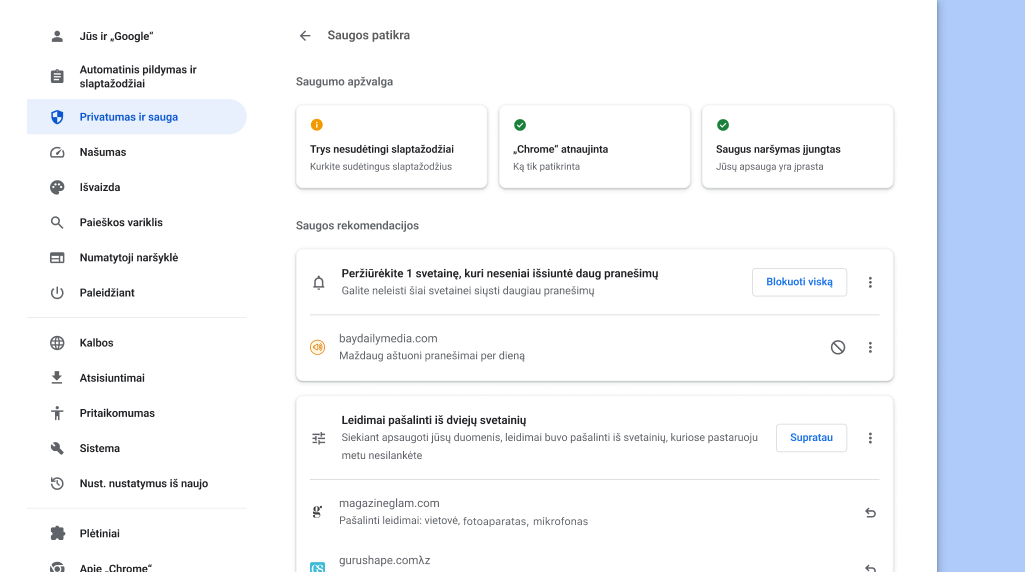Click the reset clock icon beside Nust. nustatymus
1025x572 pixels.
(57, 484)
